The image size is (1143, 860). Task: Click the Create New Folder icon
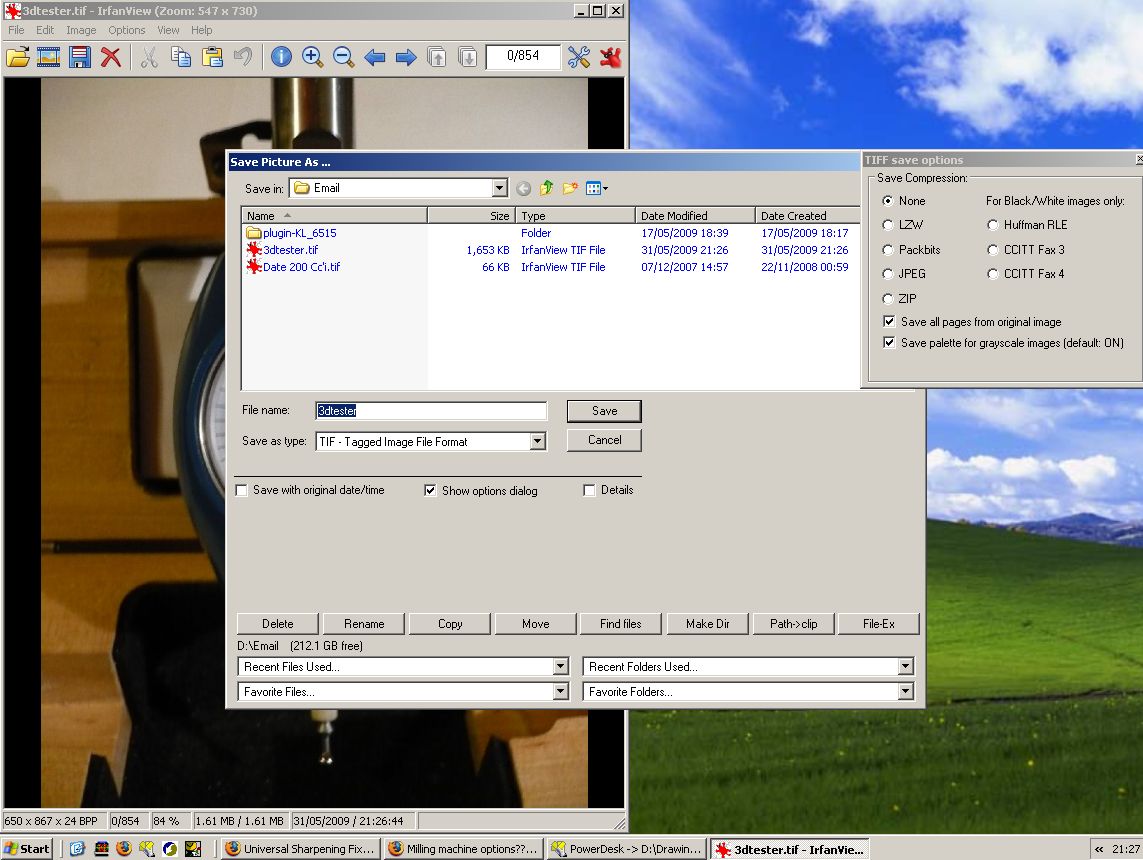point(570,189)
